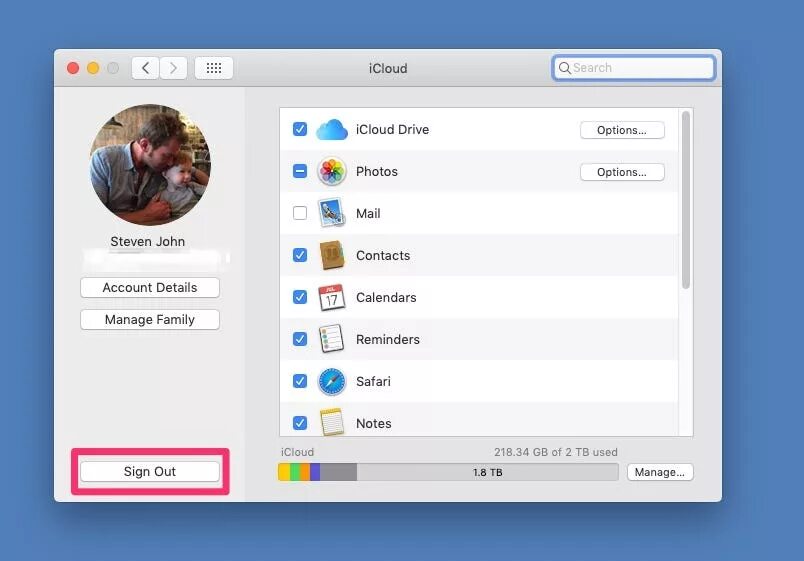The image size is (804, 561).
Task: Click the magnifying glass in Search
Action: click(565, 68)
